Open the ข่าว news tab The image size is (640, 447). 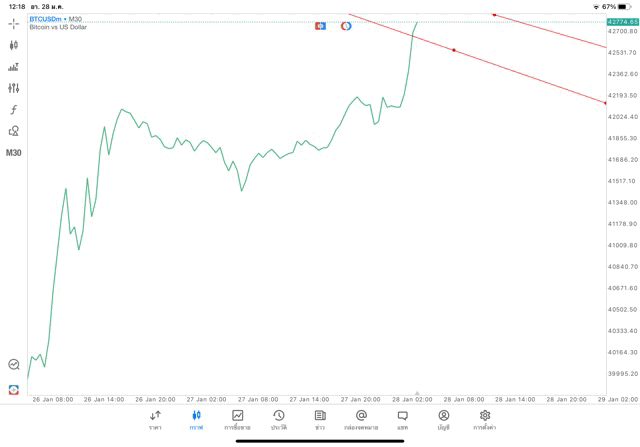tap(320, 419)
